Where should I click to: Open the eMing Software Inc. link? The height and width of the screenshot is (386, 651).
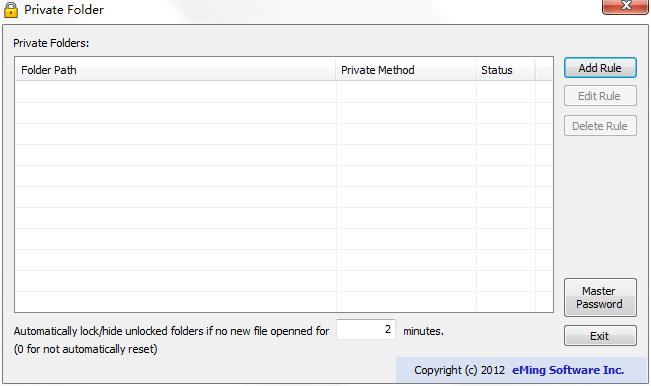pyautogui.click(x=568, y=370)
